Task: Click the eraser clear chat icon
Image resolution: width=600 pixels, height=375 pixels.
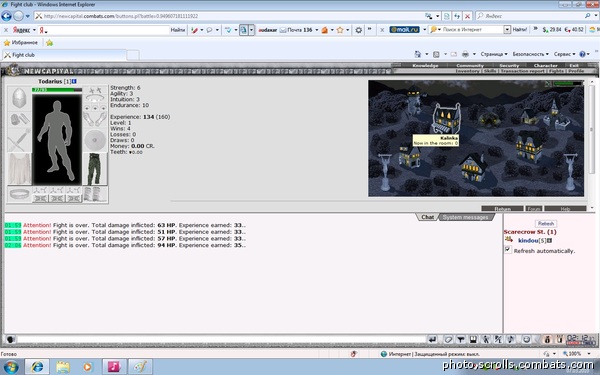Action: click(448, 339)
